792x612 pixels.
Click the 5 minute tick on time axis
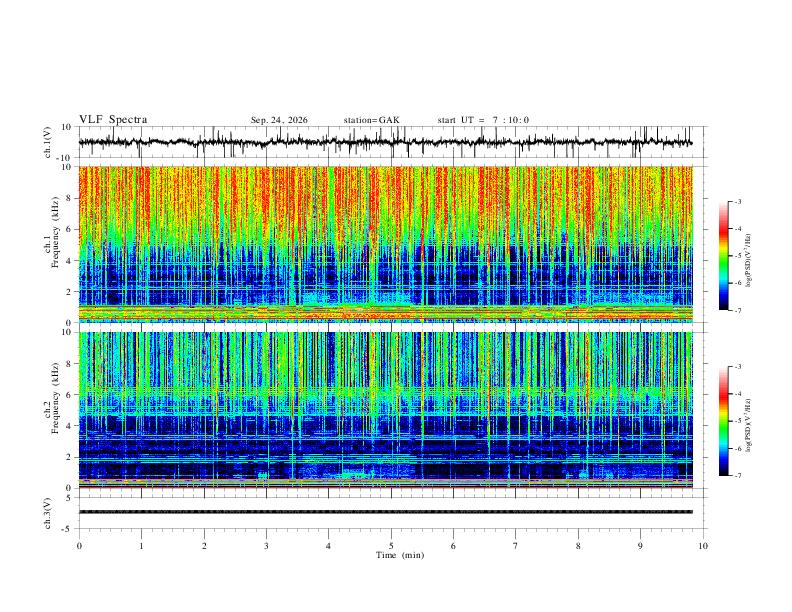coord(391,546)
